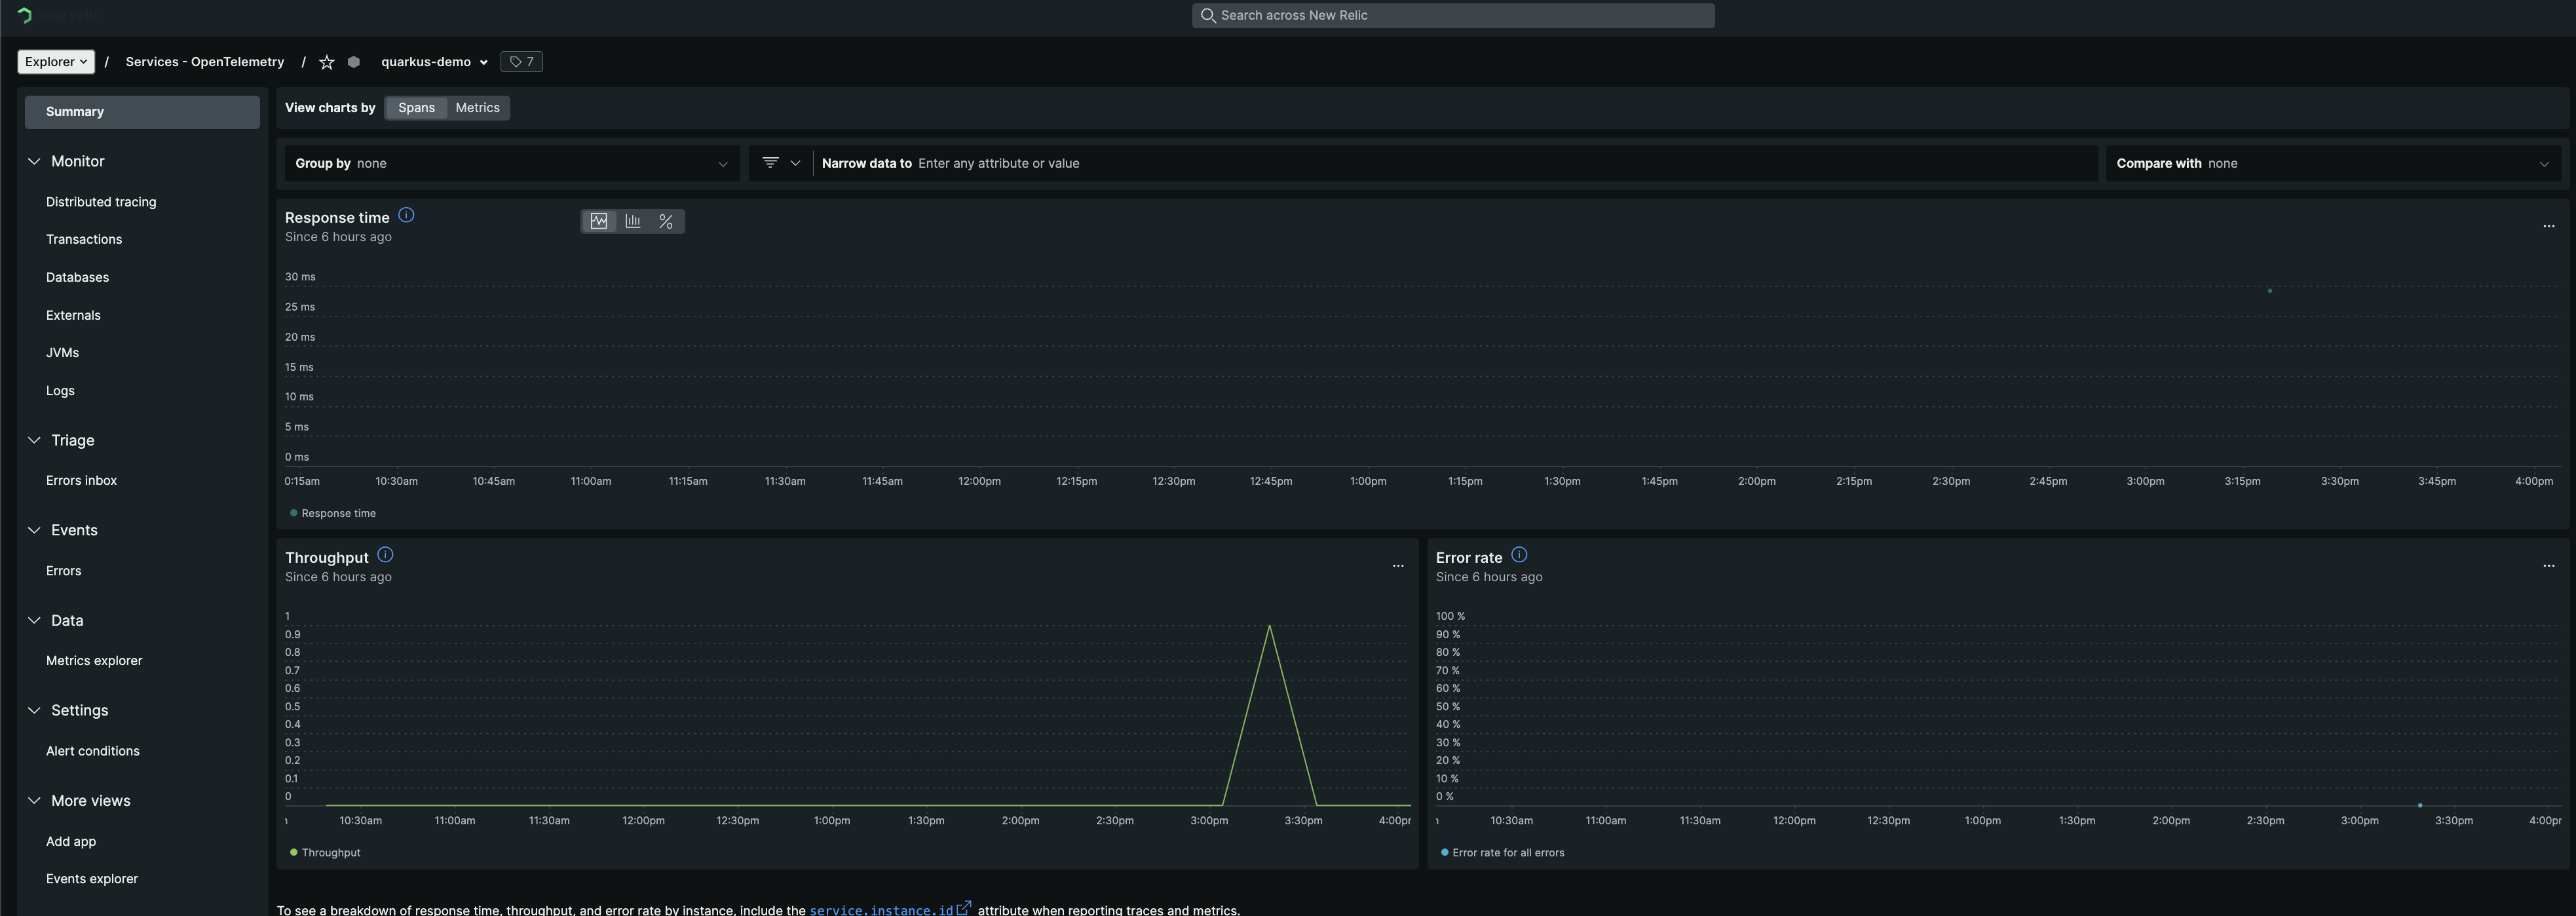
Task: Toggle the Throughput legend item
Action: 325,853
